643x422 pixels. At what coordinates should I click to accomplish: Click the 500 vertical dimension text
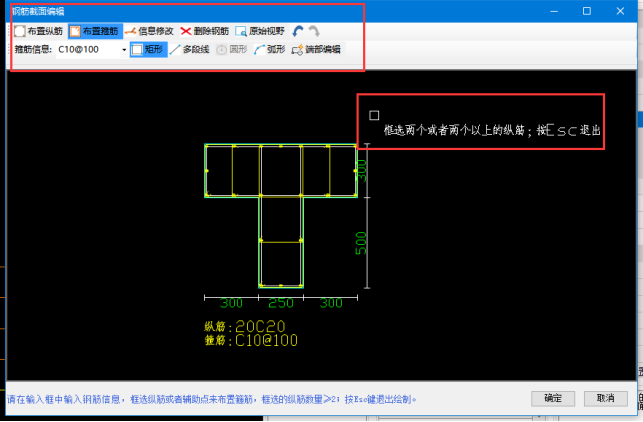(361, 243)
